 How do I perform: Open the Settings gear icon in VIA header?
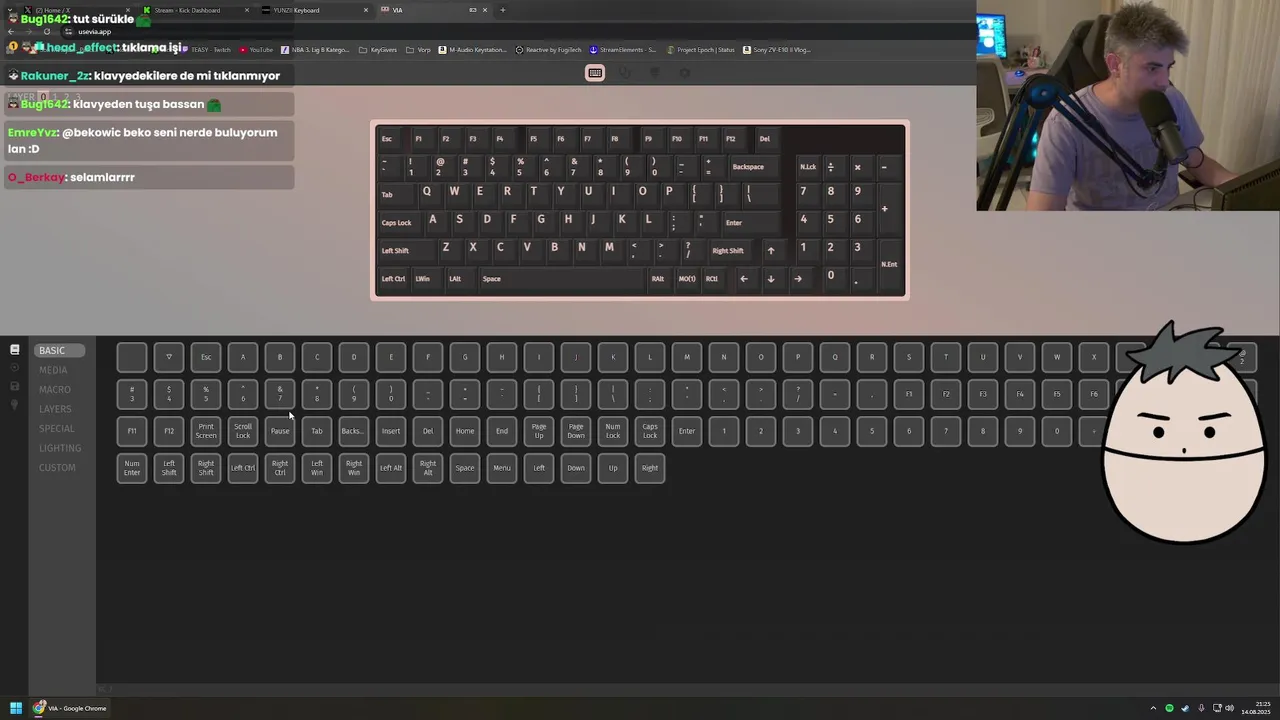685,73
